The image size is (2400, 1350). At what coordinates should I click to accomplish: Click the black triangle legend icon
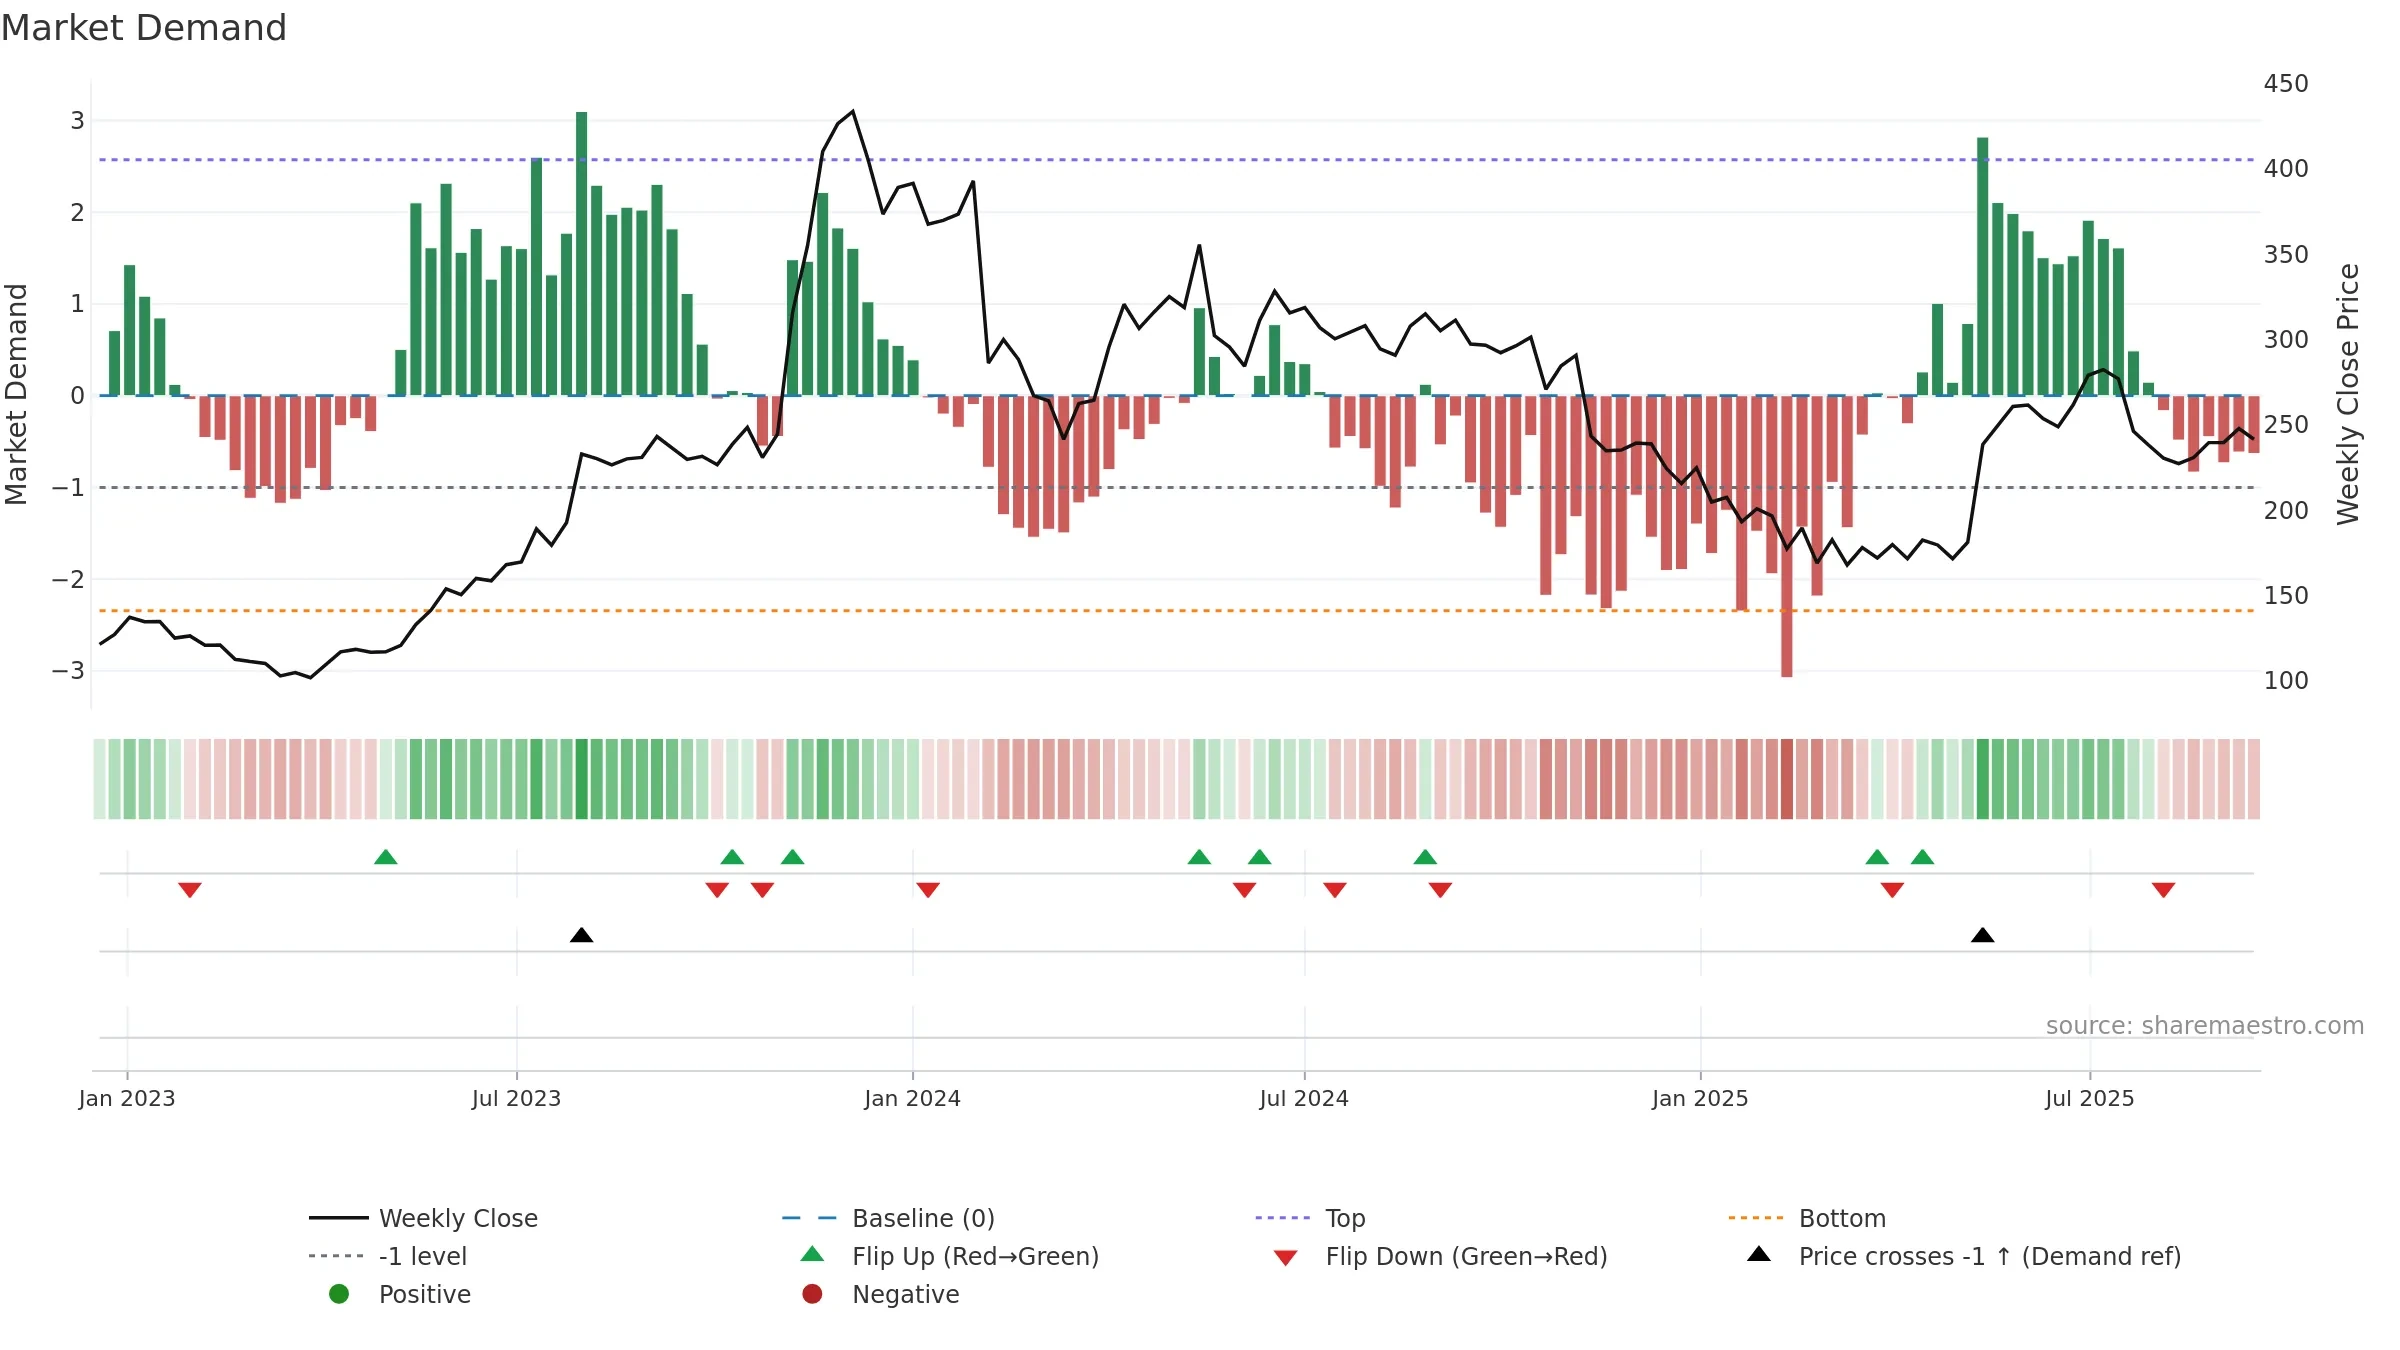(1759, 1254)
